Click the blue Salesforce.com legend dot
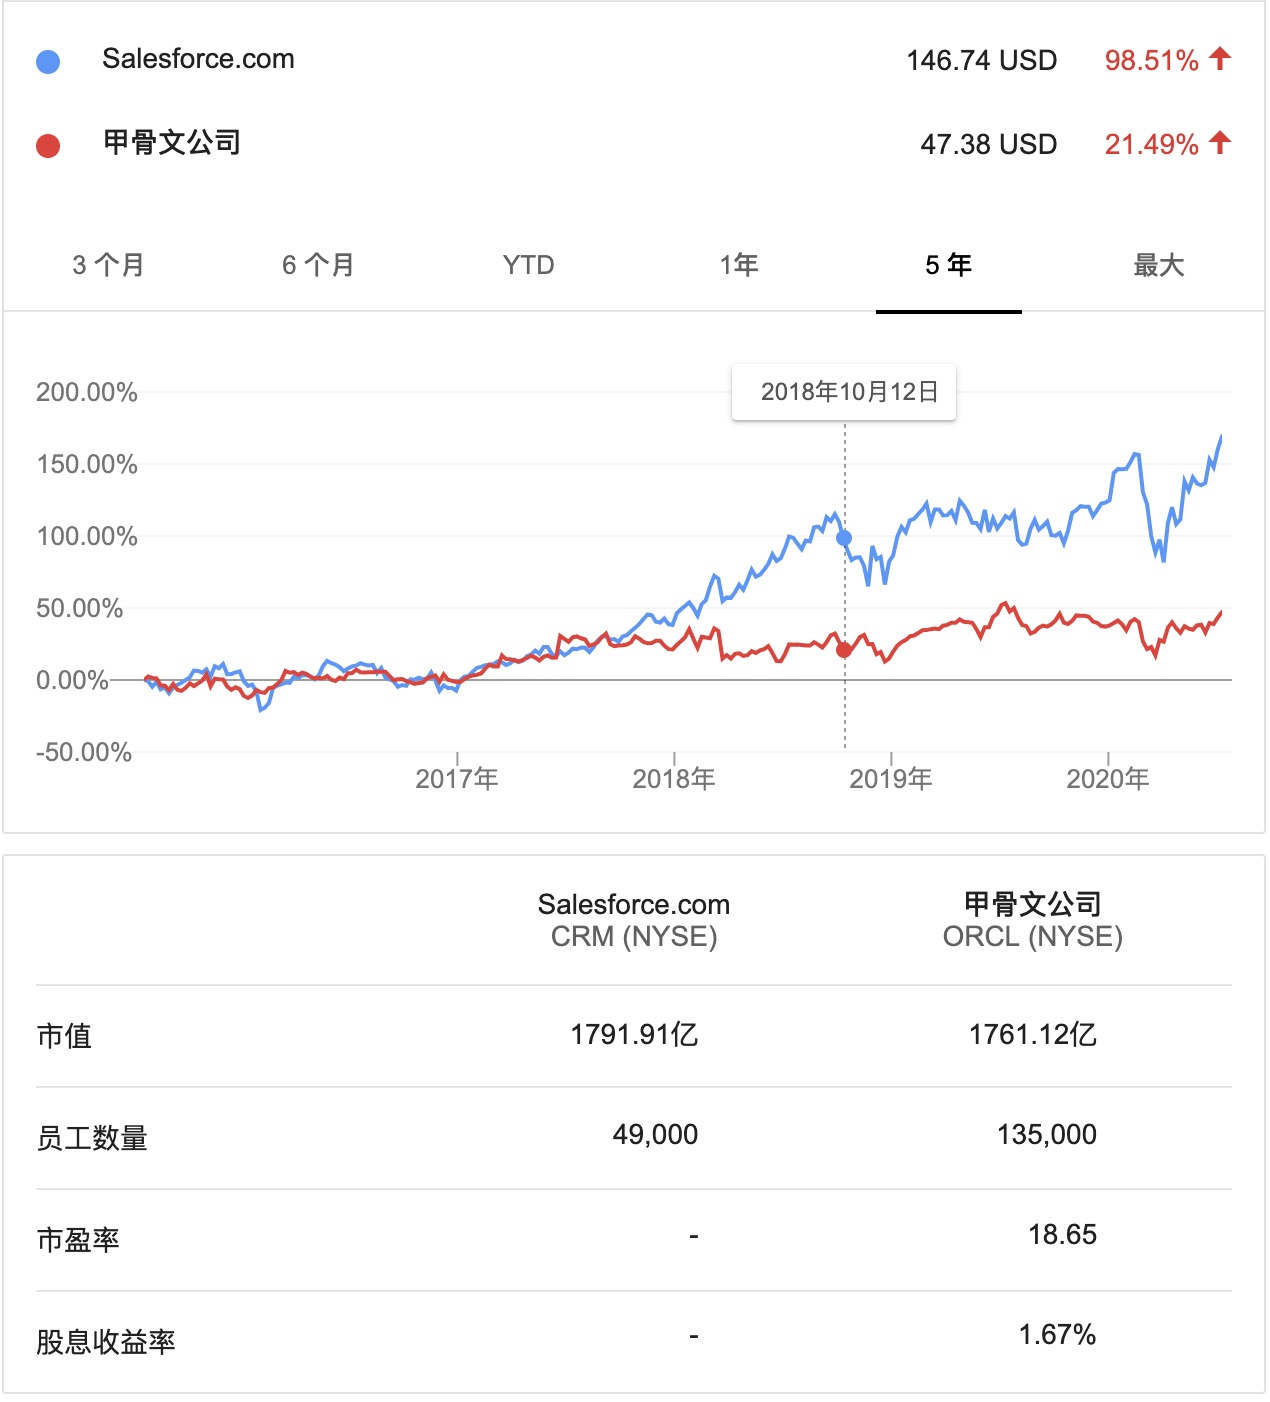This screenshot has width=1270, height=1402. click(x=48, y=62)
